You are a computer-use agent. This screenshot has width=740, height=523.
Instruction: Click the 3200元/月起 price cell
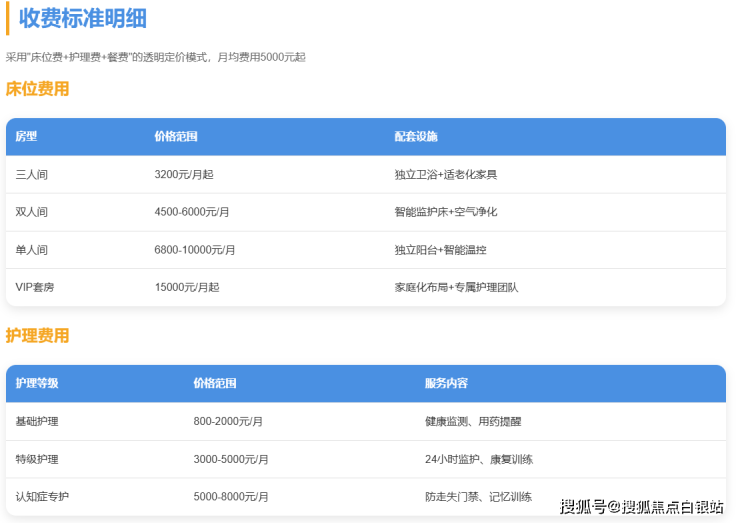click(x=184, y=174)
